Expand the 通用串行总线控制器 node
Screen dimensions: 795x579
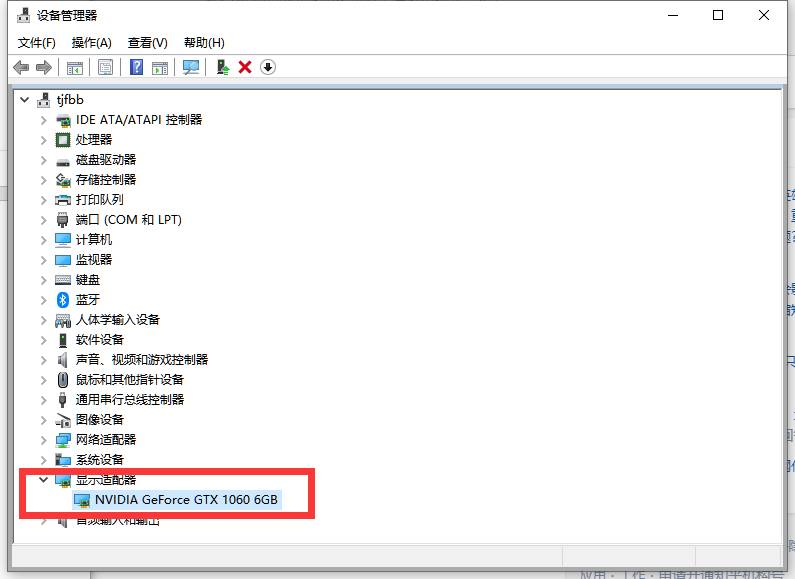pyautogui.click(x=44, y=400)
